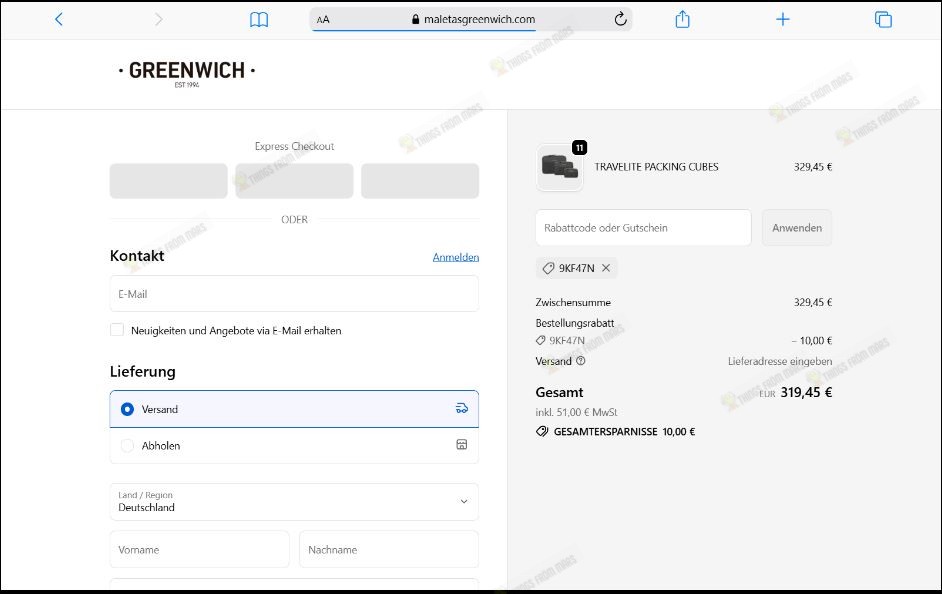Screen dimensions: 942x594
Task: Click the Greenwich logo
Action: [187, 72]
